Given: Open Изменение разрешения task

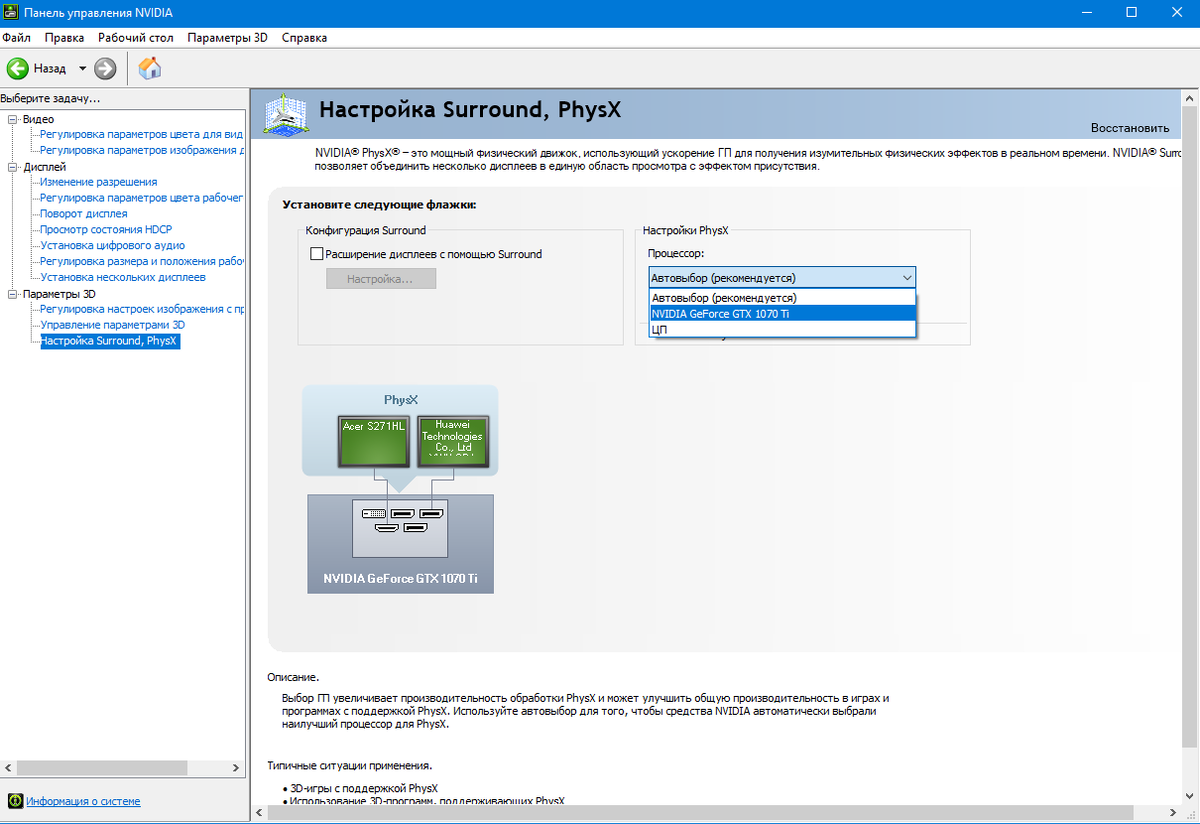Looking at the screenshot, I should tap(98, 182).
